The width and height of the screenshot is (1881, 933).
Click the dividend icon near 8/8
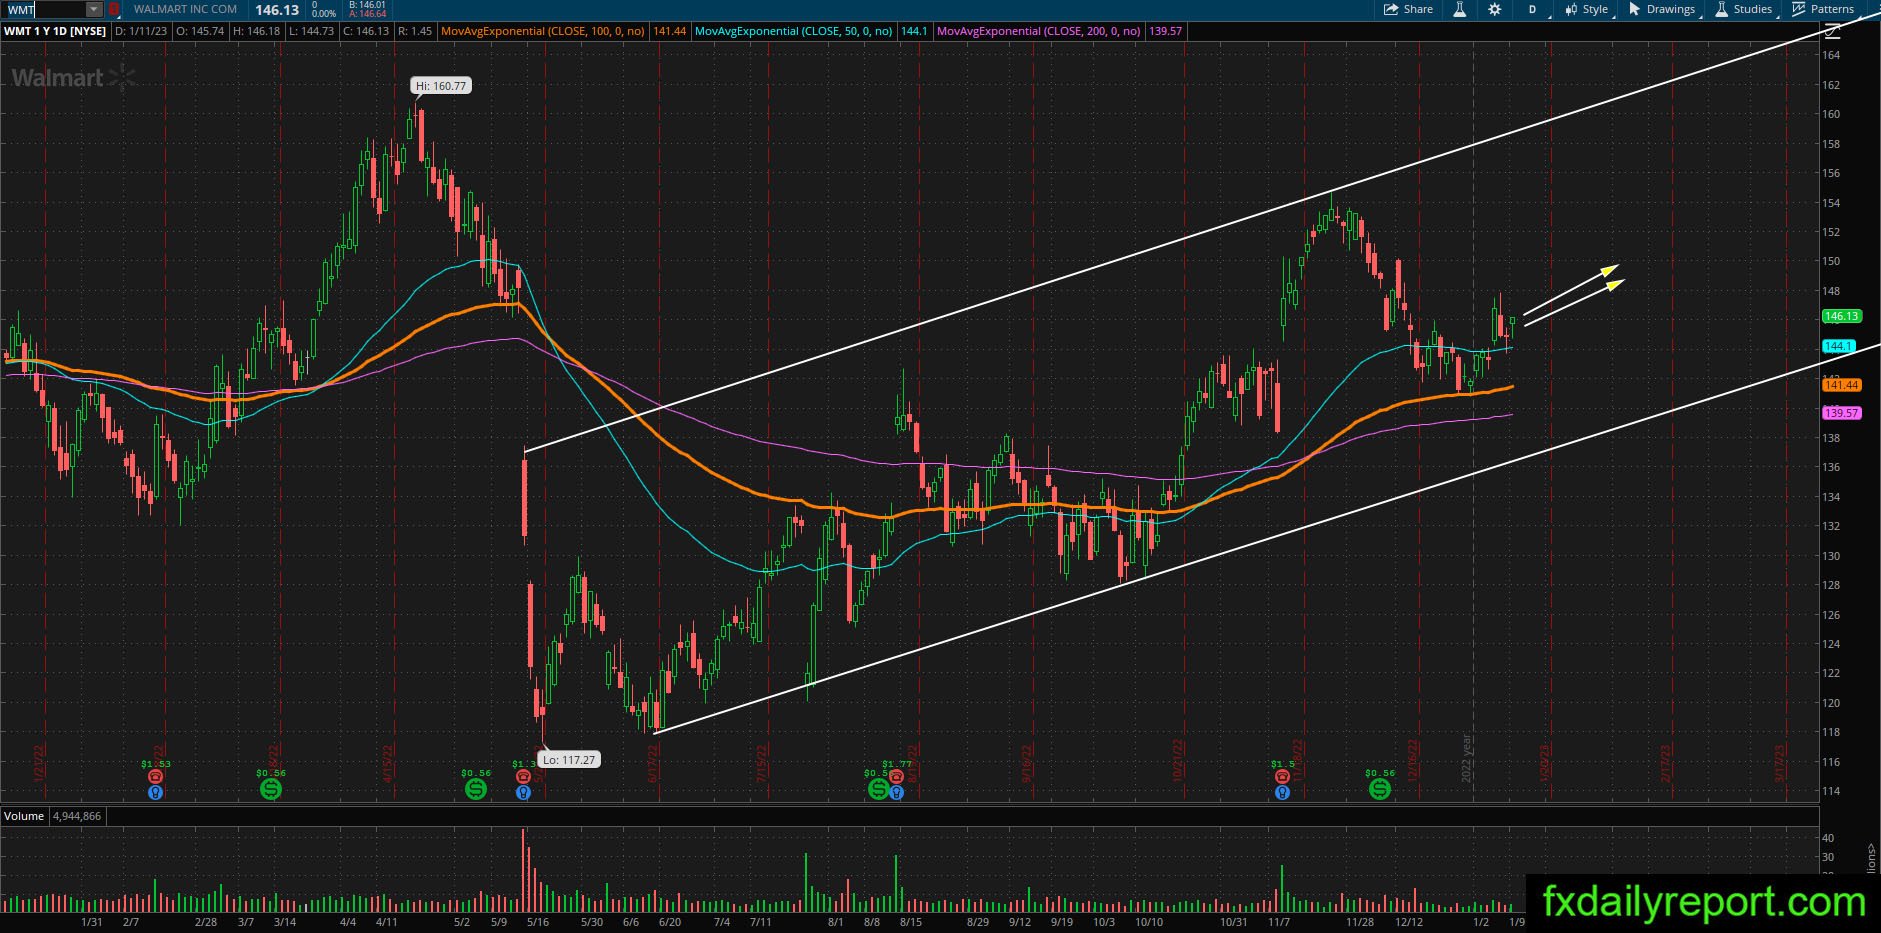pyautogui.click(x=877, y=789)
